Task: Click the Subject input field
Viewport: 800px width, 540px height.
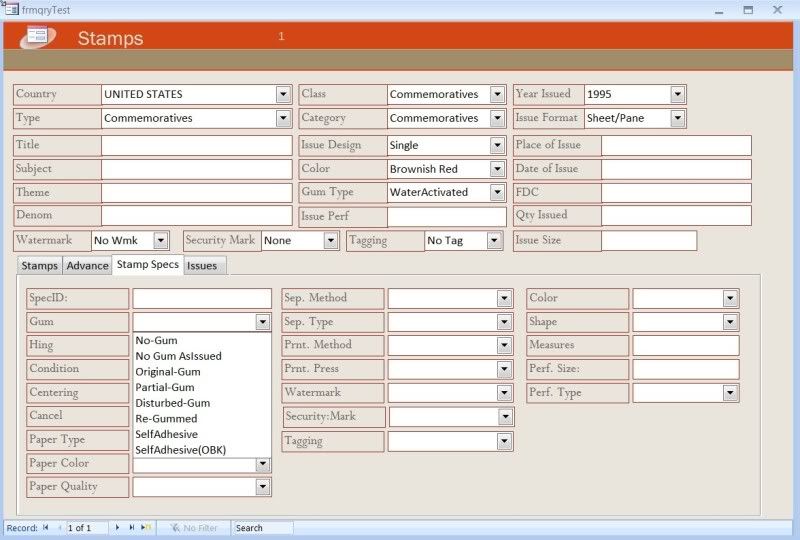Action: [196, 169]
